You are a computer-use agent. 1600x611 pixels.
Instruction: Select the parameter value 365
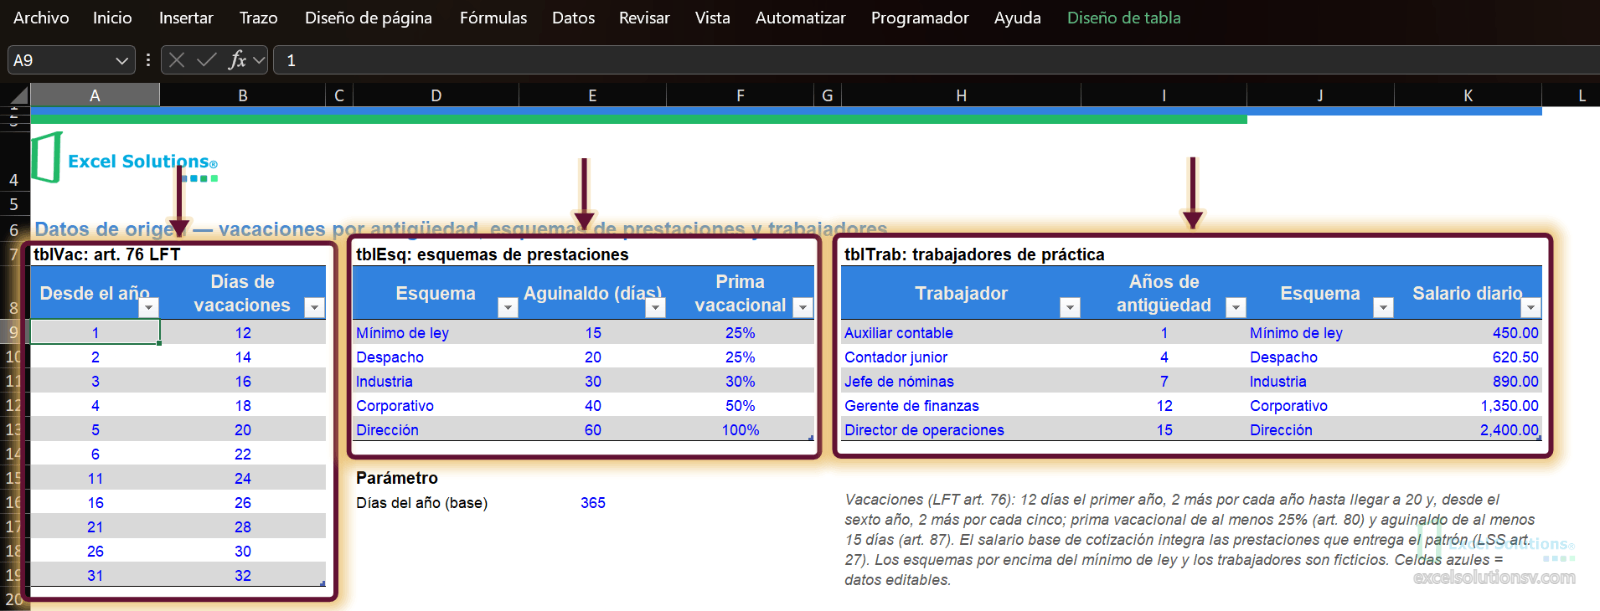pos(593,503)
